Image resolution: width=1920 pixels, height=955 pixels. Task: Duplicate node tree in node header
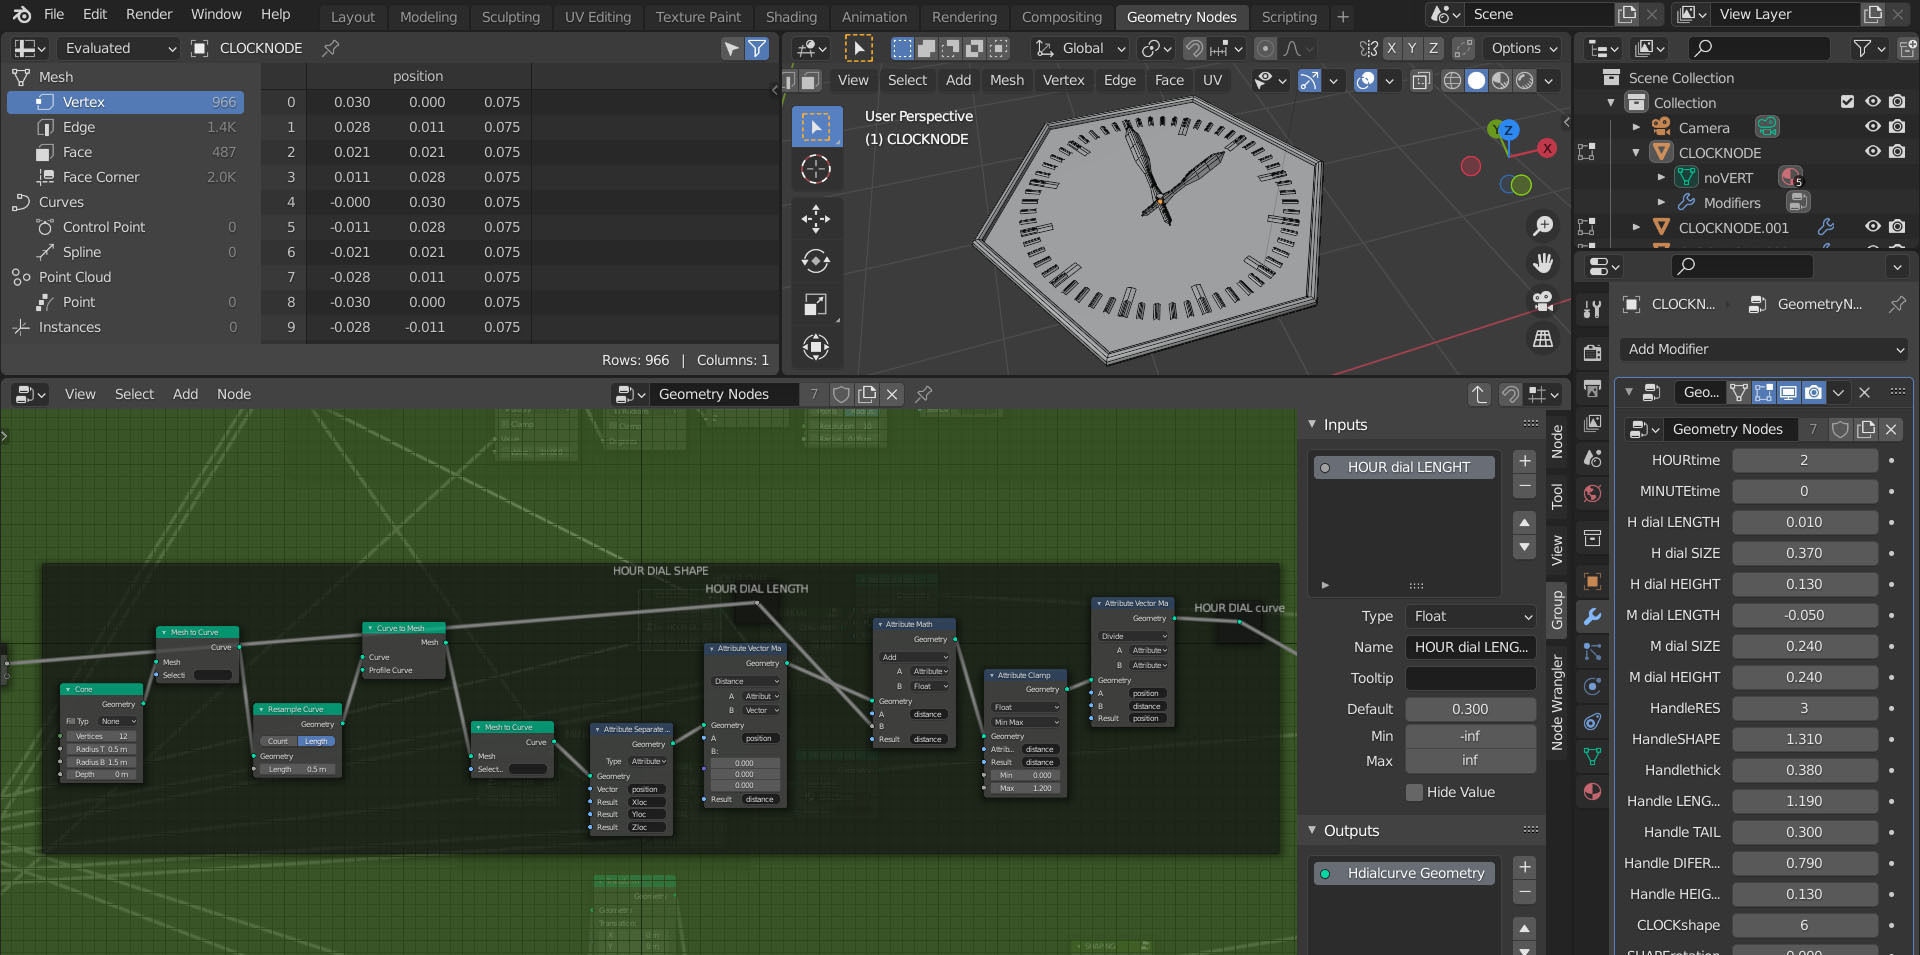(867, 394)
